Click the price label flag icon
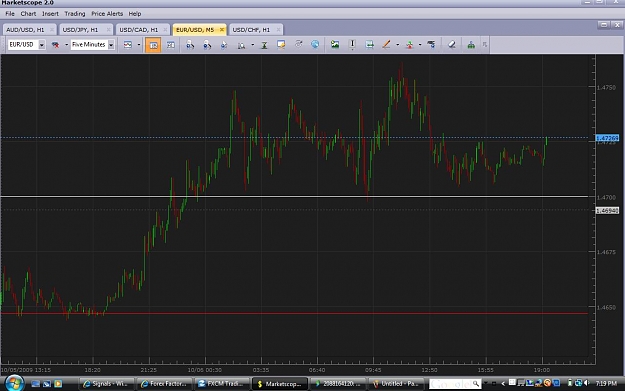Image resolution: width=625 pixels, height=391 pixels. pos(431,44)
